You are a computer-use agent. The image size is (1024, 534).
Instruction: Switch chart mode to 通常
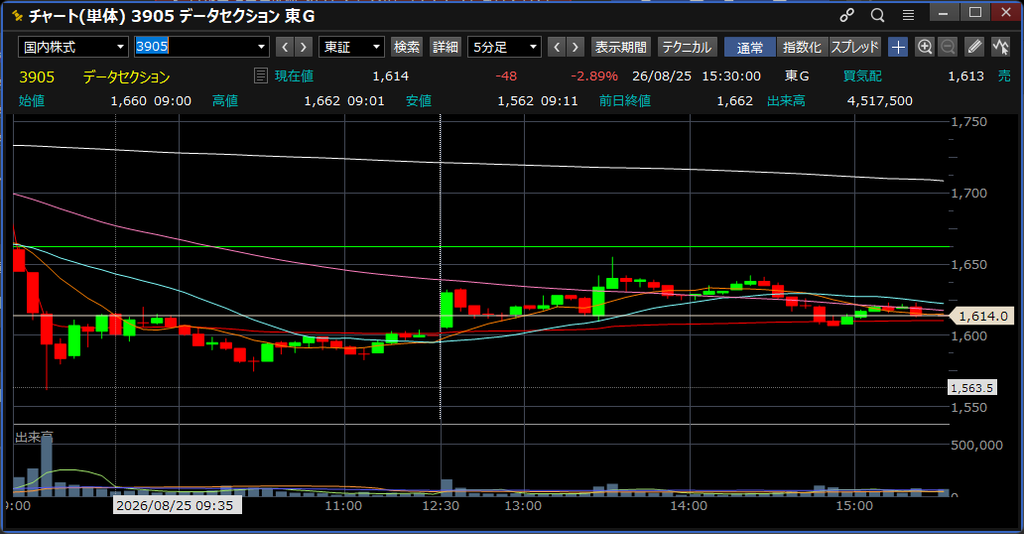pyautogui.click(x=750, y=47)
